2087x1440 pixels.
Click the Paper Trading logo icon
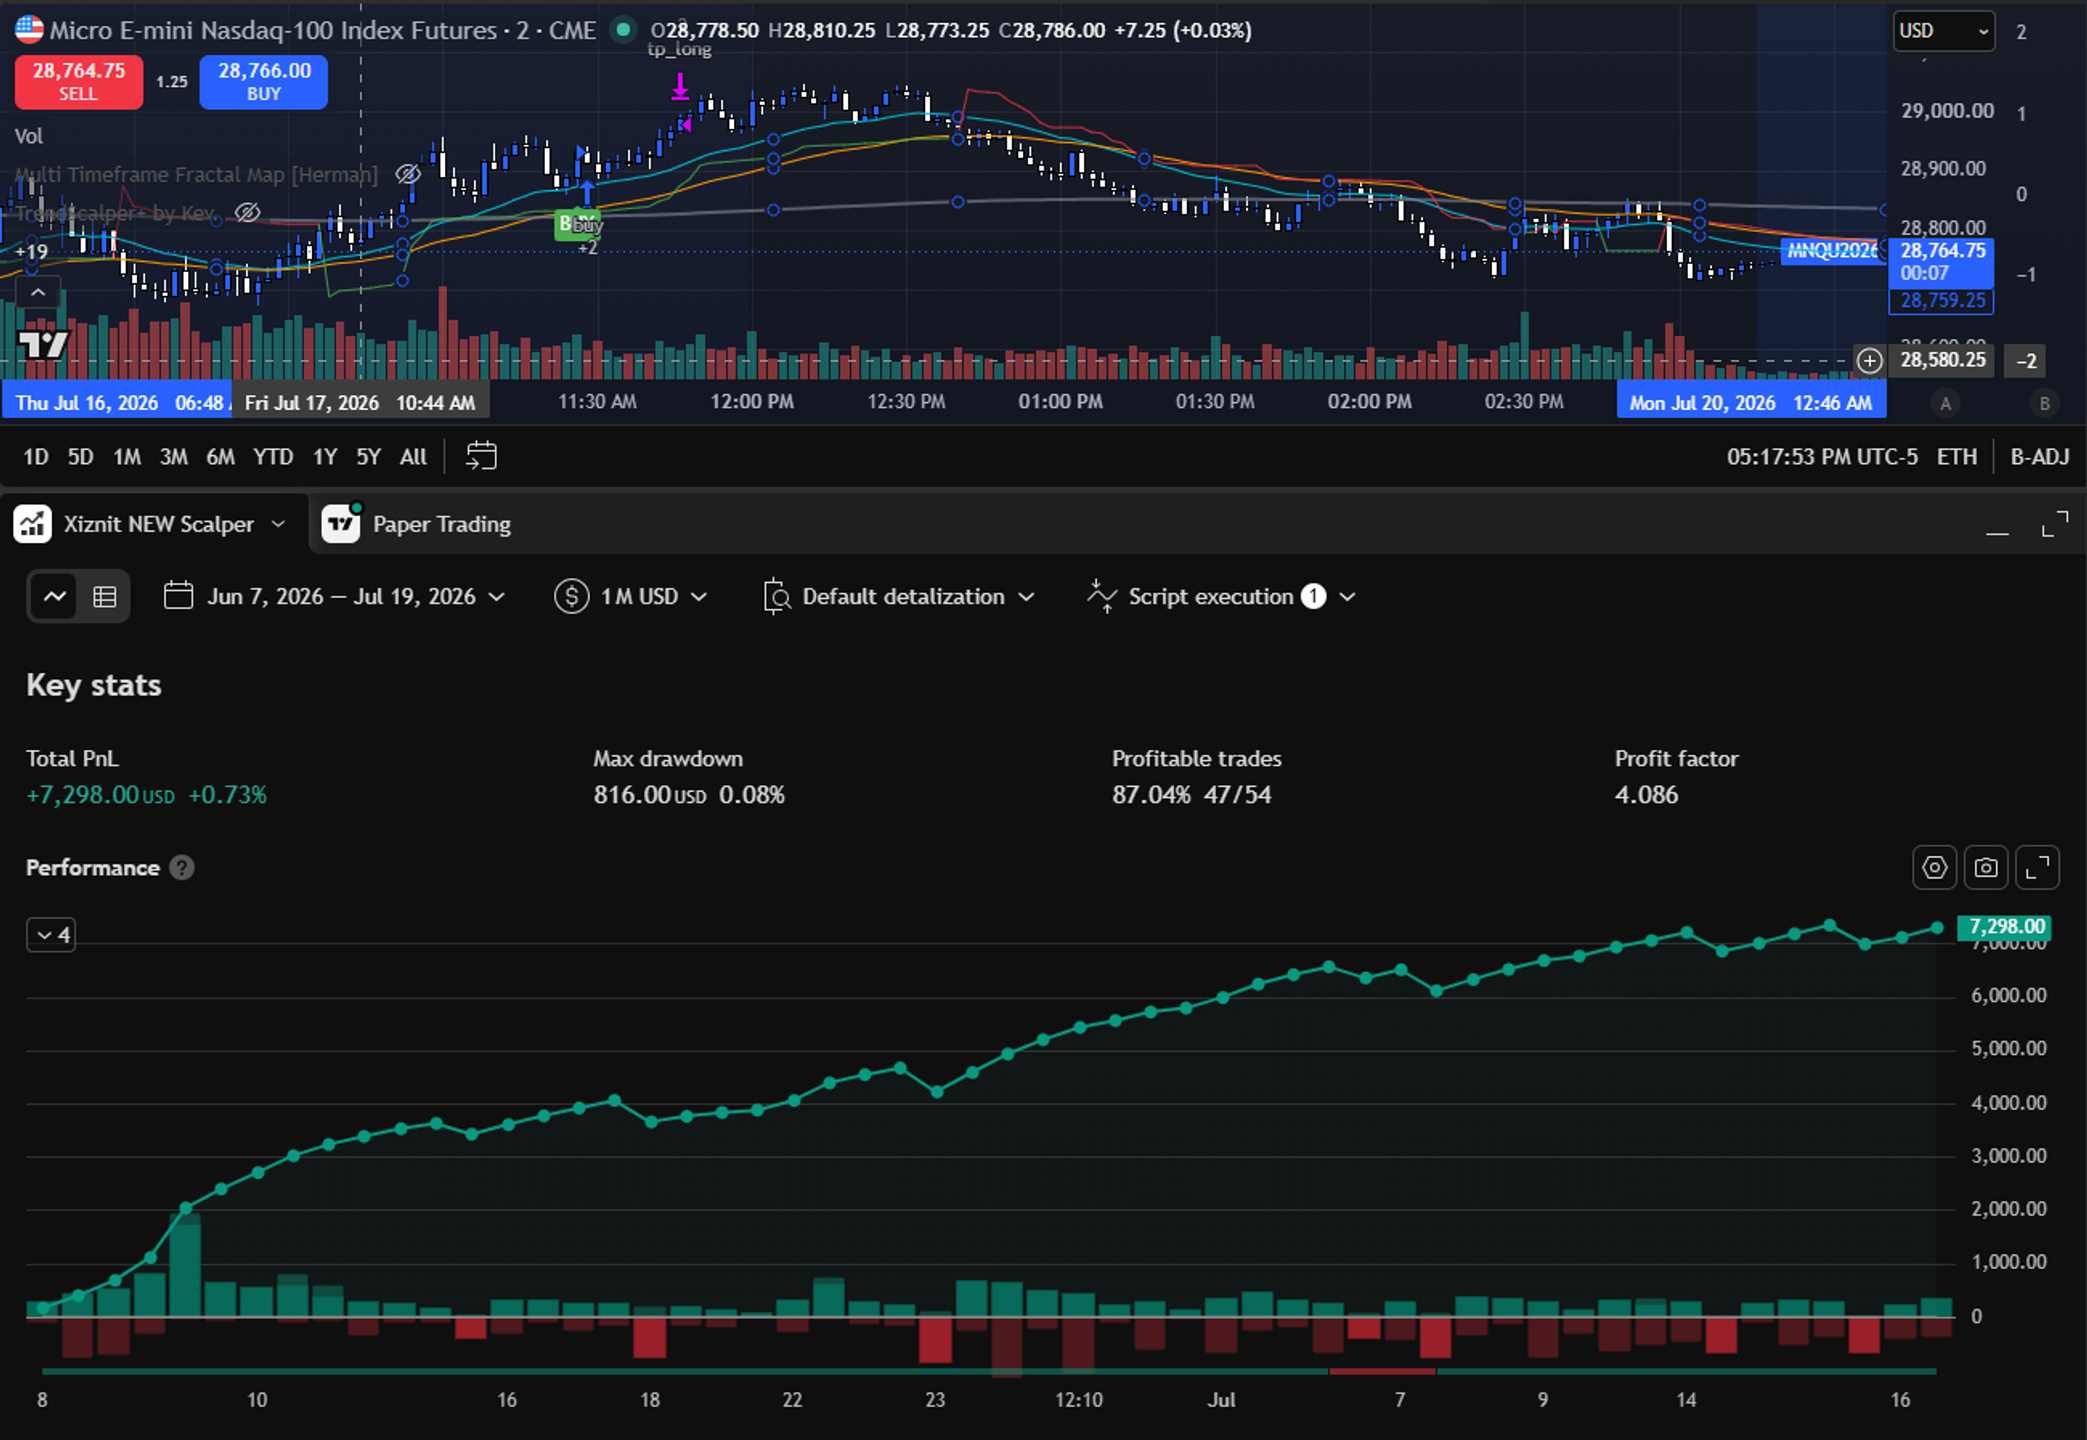click(341, 524)
